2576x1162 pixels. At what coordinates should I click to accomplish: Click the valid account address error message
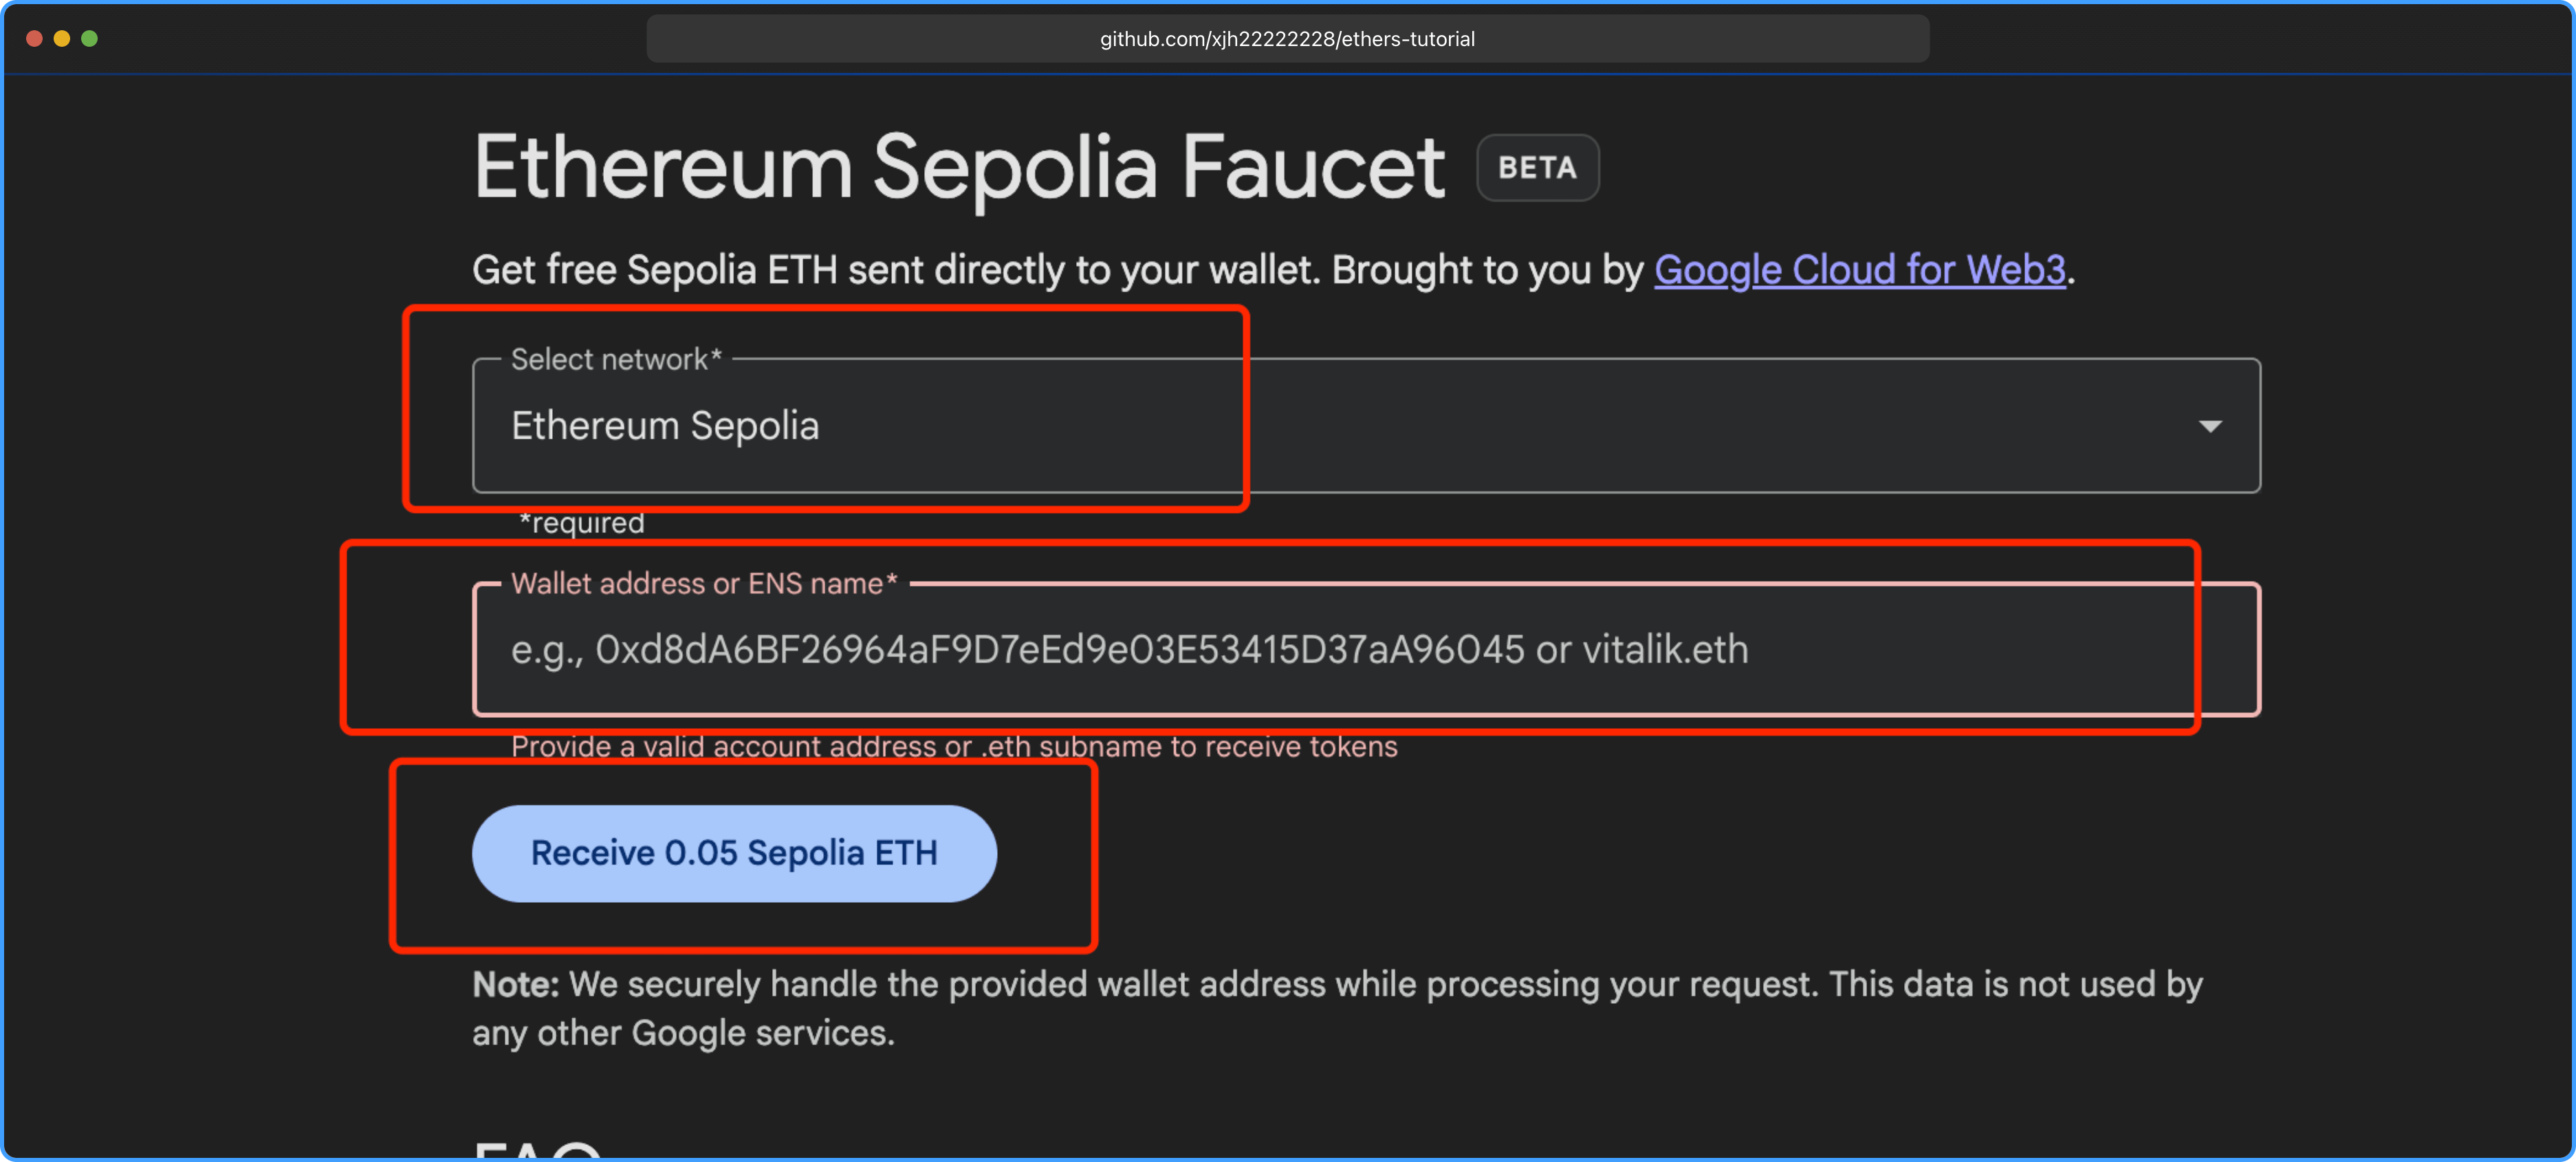pos(954,747)
